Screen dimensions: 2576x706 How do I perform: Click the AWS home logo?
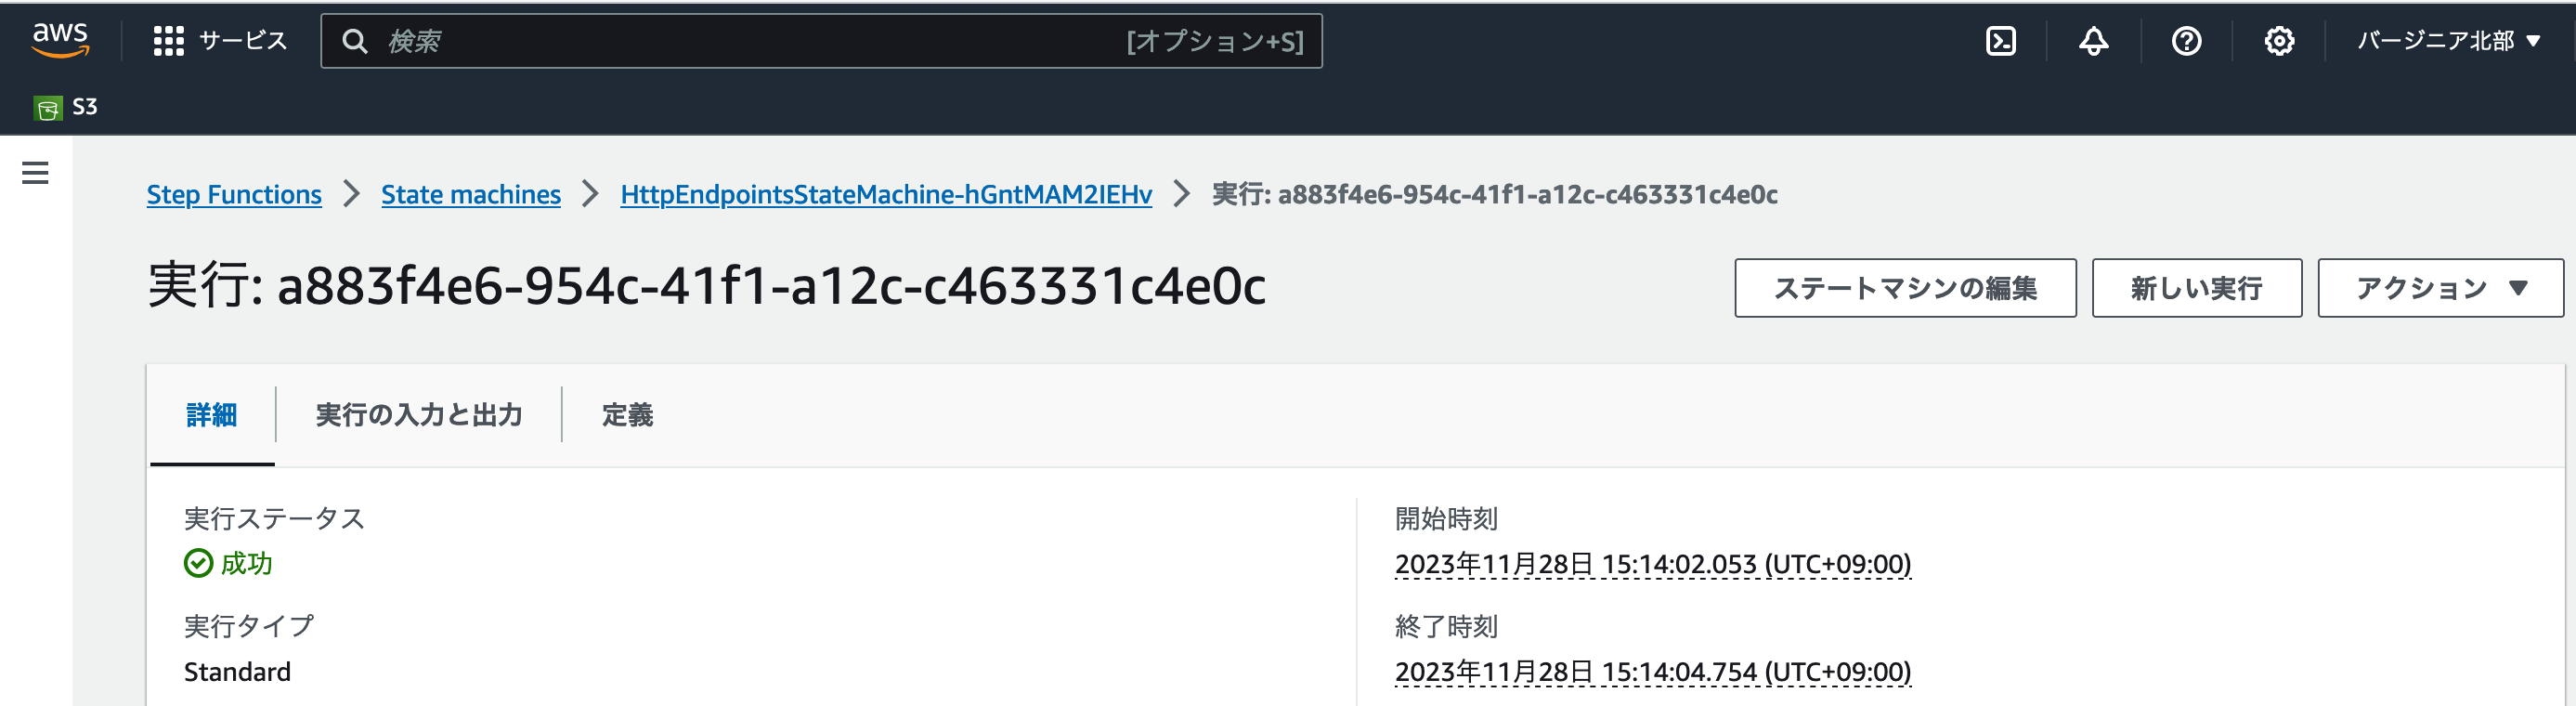pyautogui.click(x=62, y=40)
